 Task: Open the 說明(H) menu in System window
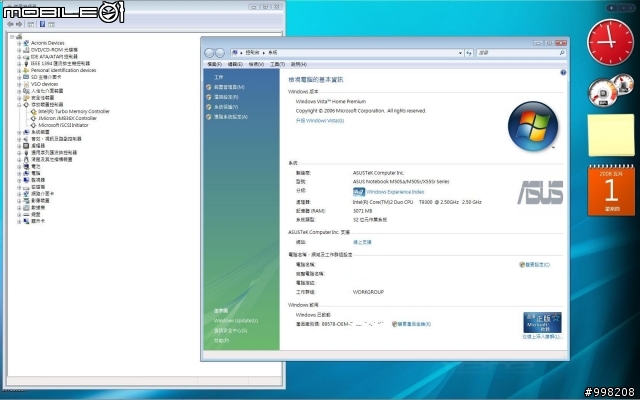298,64
